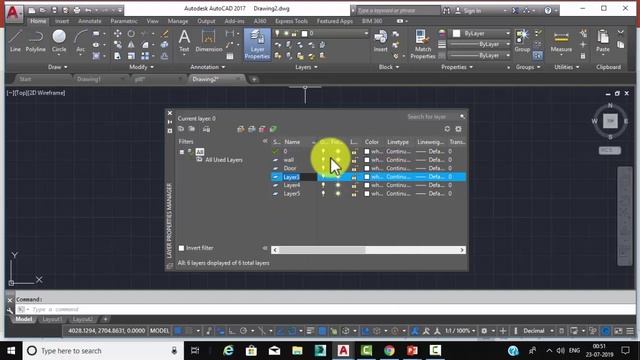Open the Layer Properties button in ribbon
This screenshot has height=360, width=640.
click(257, 44)
